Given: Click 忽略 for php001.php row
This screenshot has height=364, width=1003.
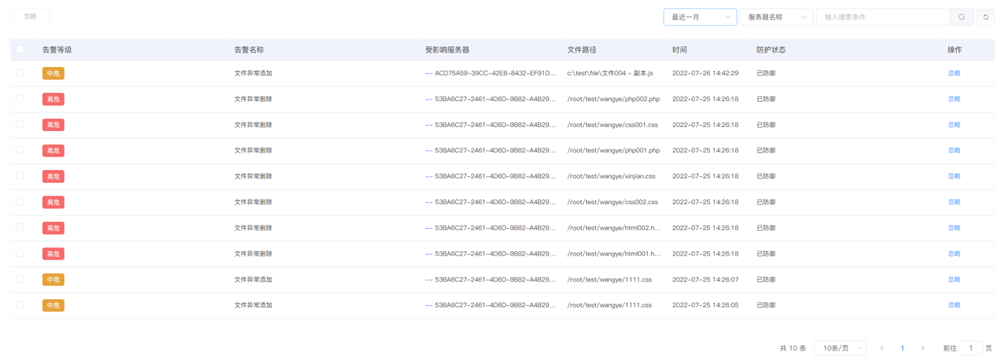Looking at the screenshot, I should 954,150.
